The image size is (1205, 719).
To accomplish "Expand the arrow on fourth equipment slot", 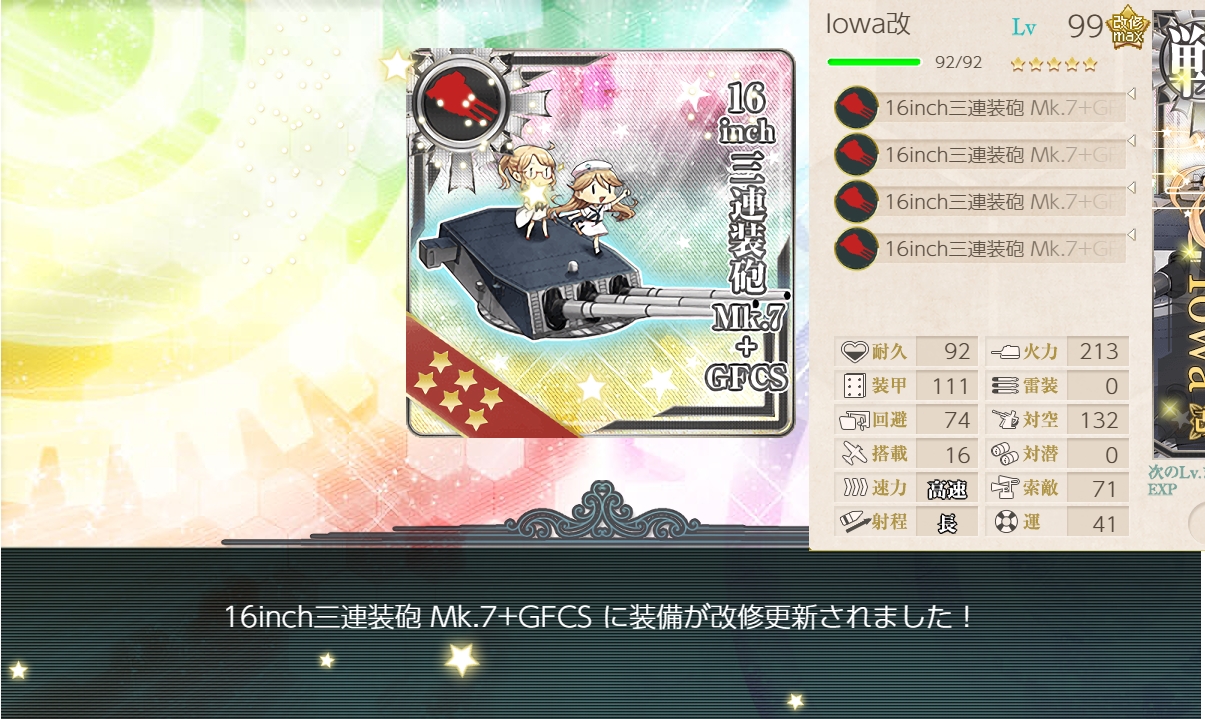I will click(x=1132, y=234).
